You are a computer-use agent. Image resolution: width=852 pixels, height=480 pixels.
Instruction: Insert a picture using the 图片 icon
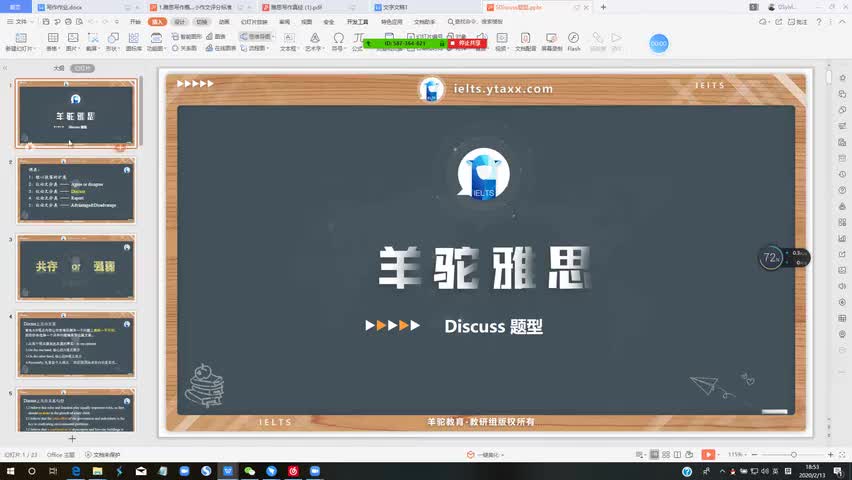[73, 38]
